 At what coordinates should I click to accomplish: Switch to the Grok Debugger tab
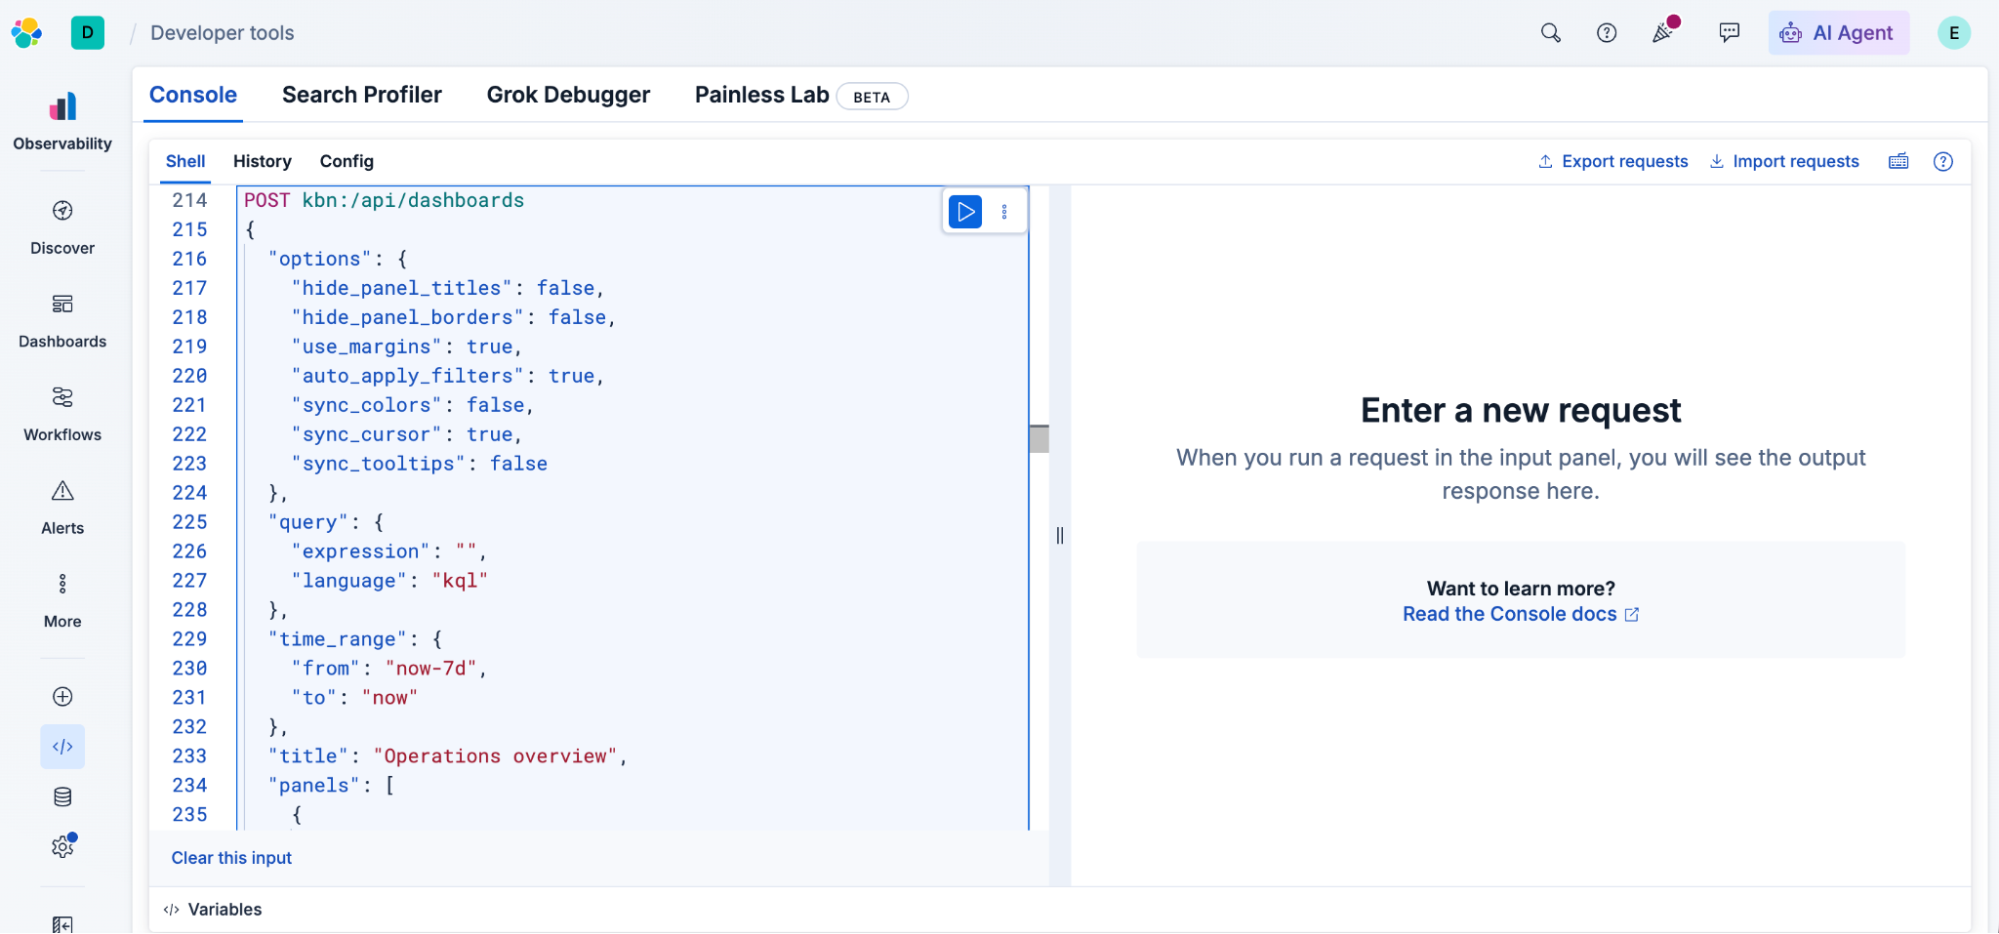568,95
